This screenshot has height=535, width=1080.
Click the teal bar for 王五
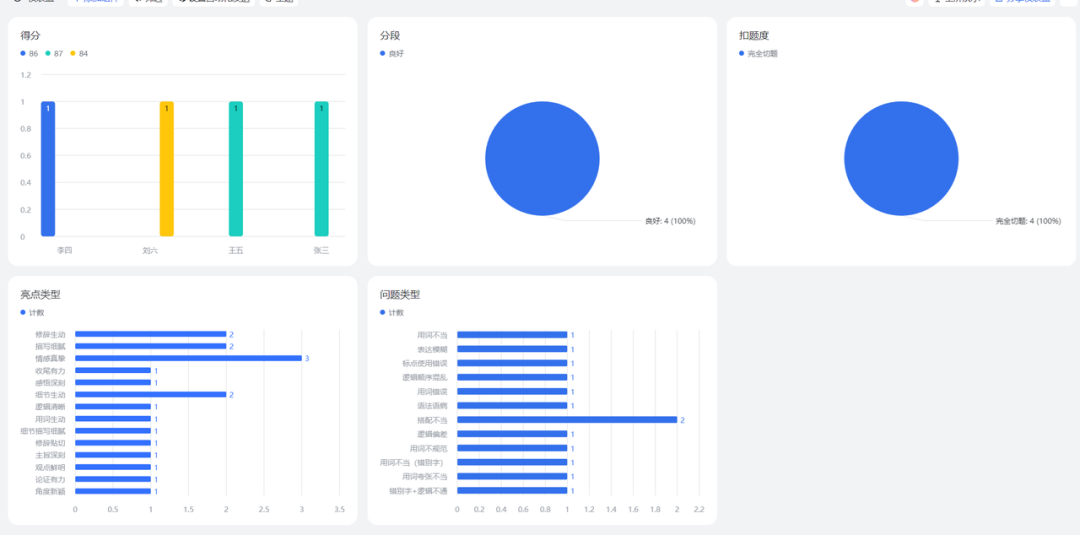tap(236, 169)
